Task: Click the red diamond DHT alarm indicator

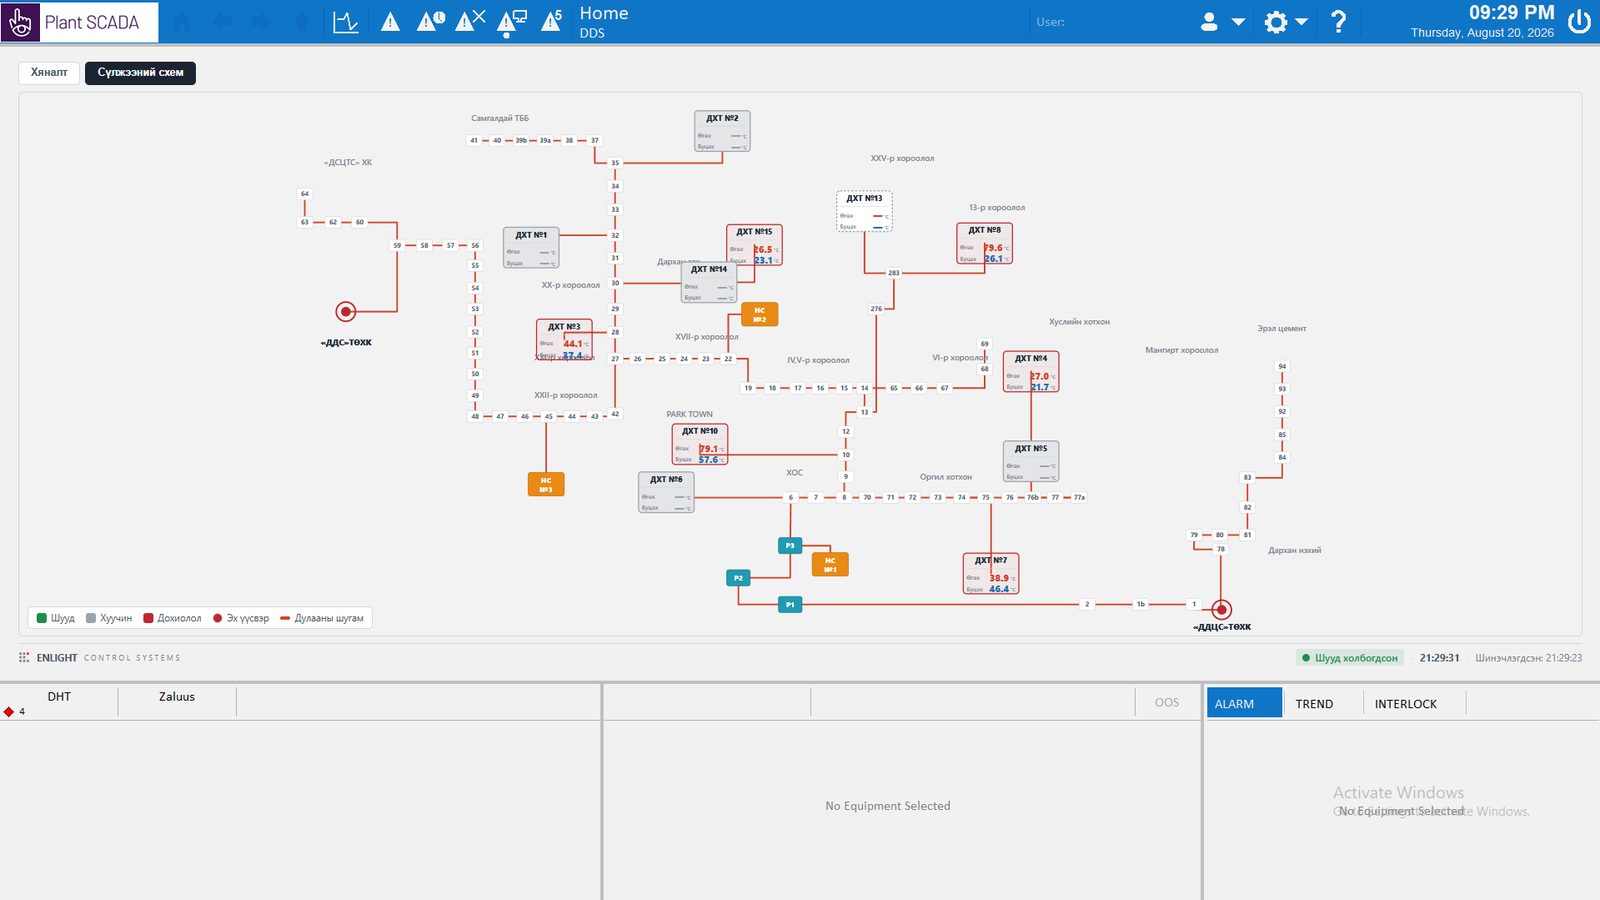Action: click(9, 712)
